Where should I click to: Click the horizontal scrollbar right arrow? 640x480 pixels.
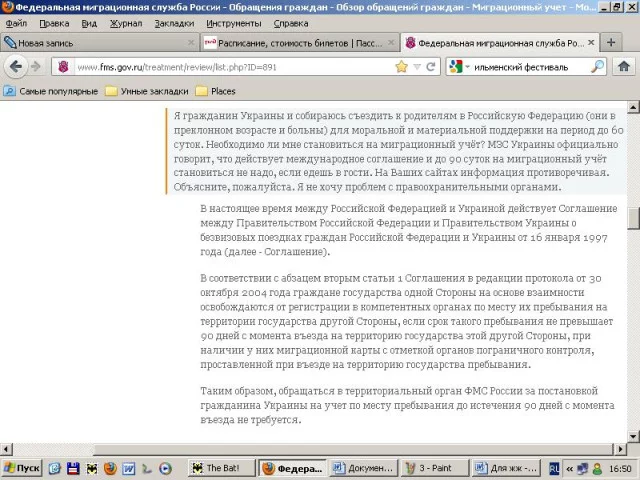620,449
